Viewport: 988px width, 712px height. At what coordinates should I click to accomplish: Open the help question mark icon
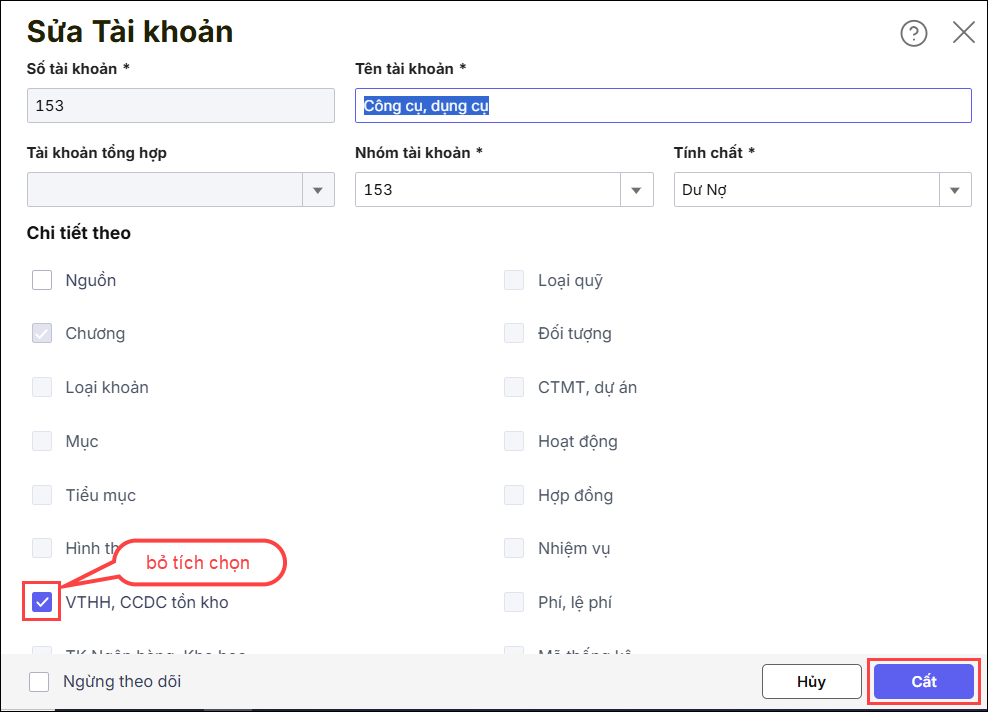[x=914, y=33]
